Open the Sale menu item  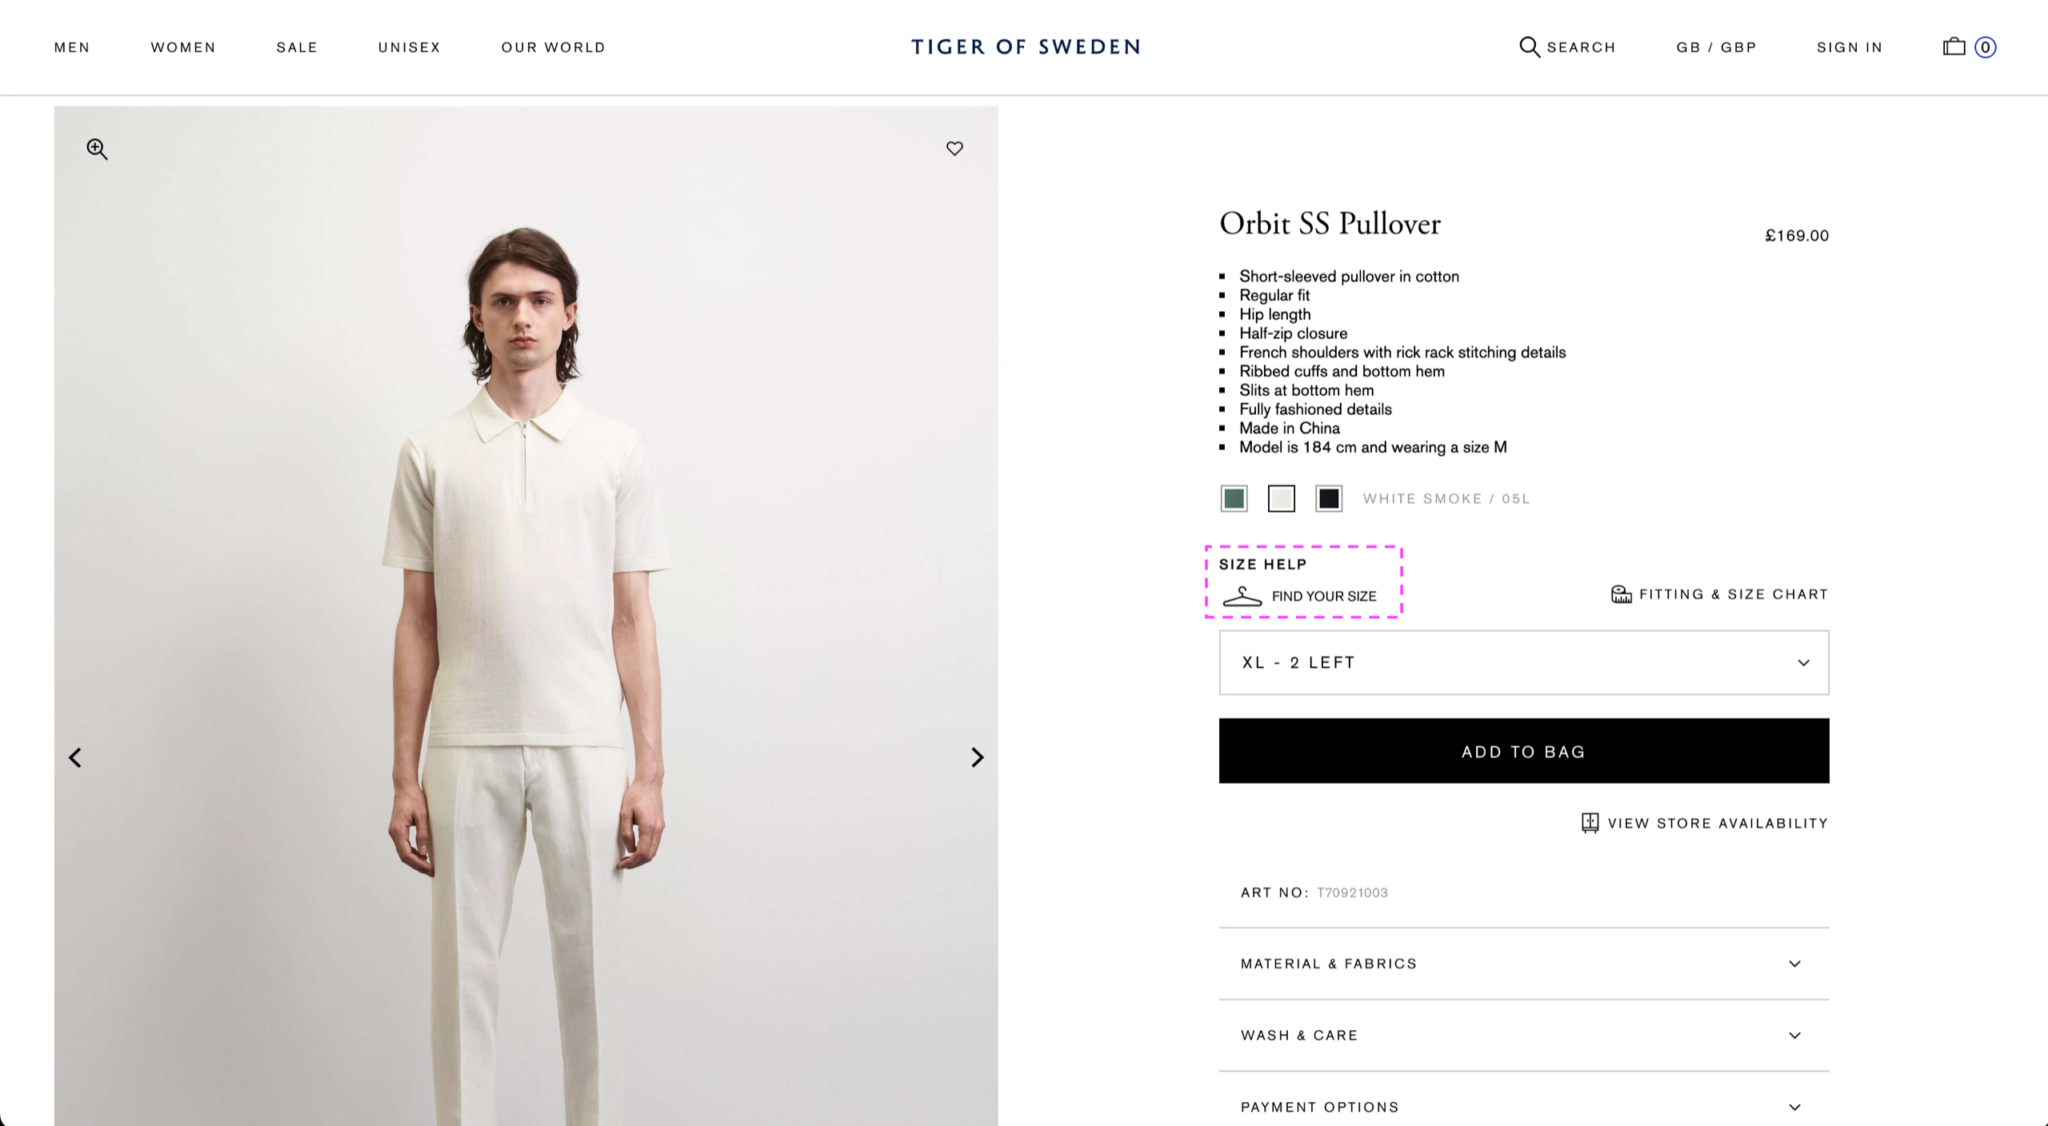tap(296, 47)
